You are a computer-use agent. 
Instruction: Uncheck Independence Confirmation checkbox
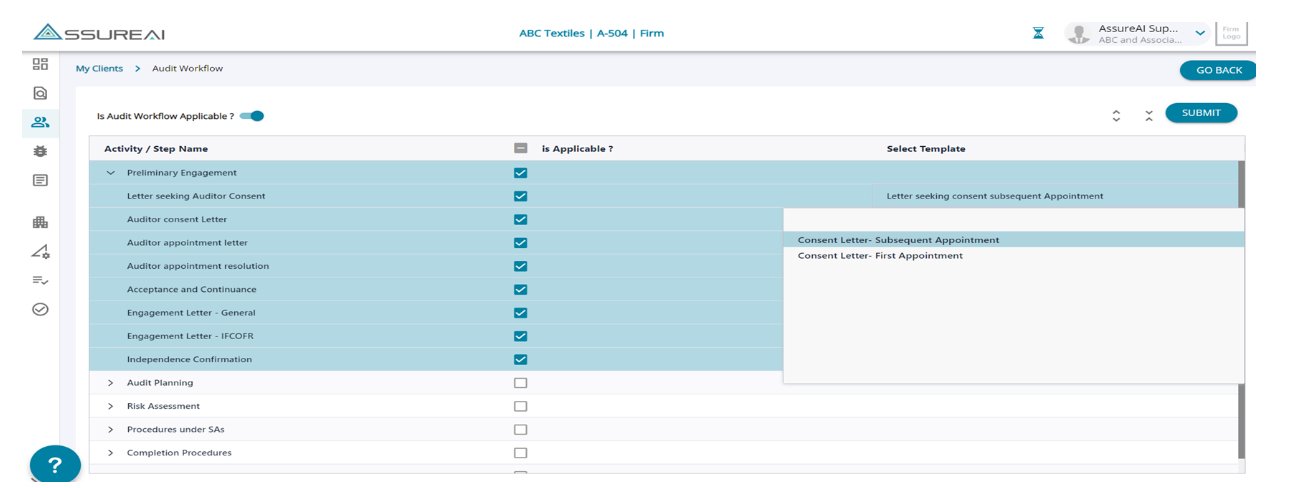[520, 359]
